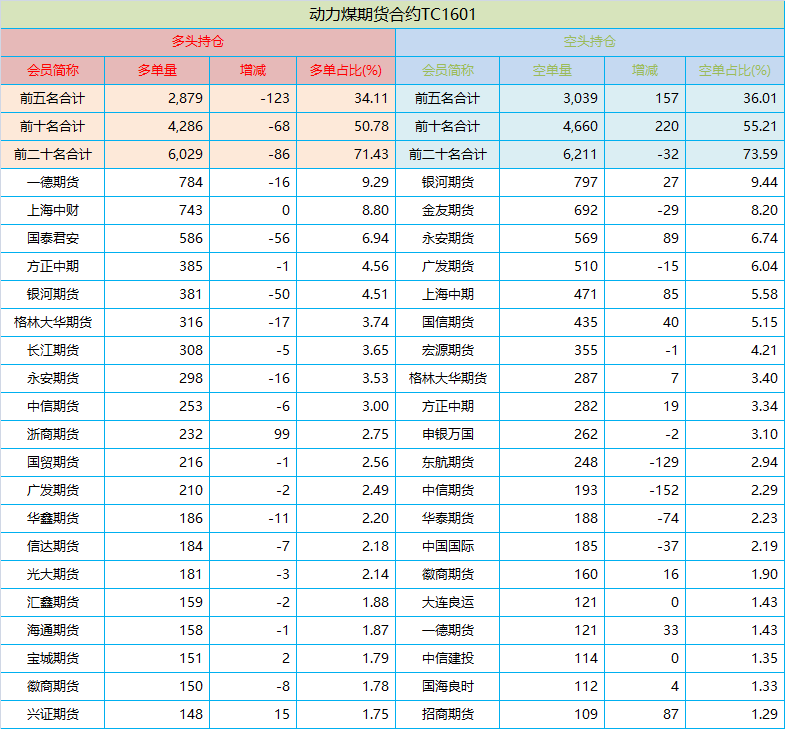Select 前二十名合计 short value 6,211
Viewport: 785px width, 729px height.
point(580,154)
